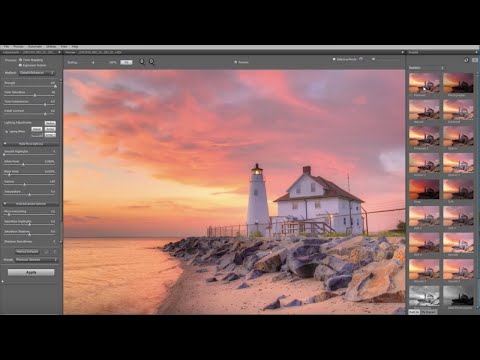Click the Color Saturation slider

pyautogui.click(x=30, y=95)
